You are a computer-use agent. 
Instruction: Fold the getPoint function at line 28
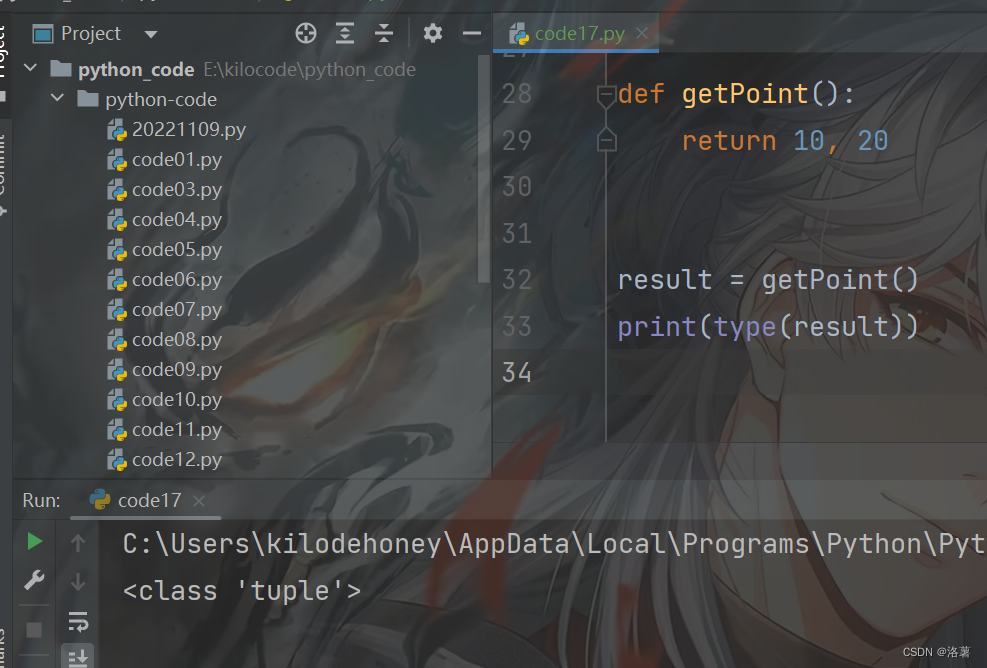point(606,96)
